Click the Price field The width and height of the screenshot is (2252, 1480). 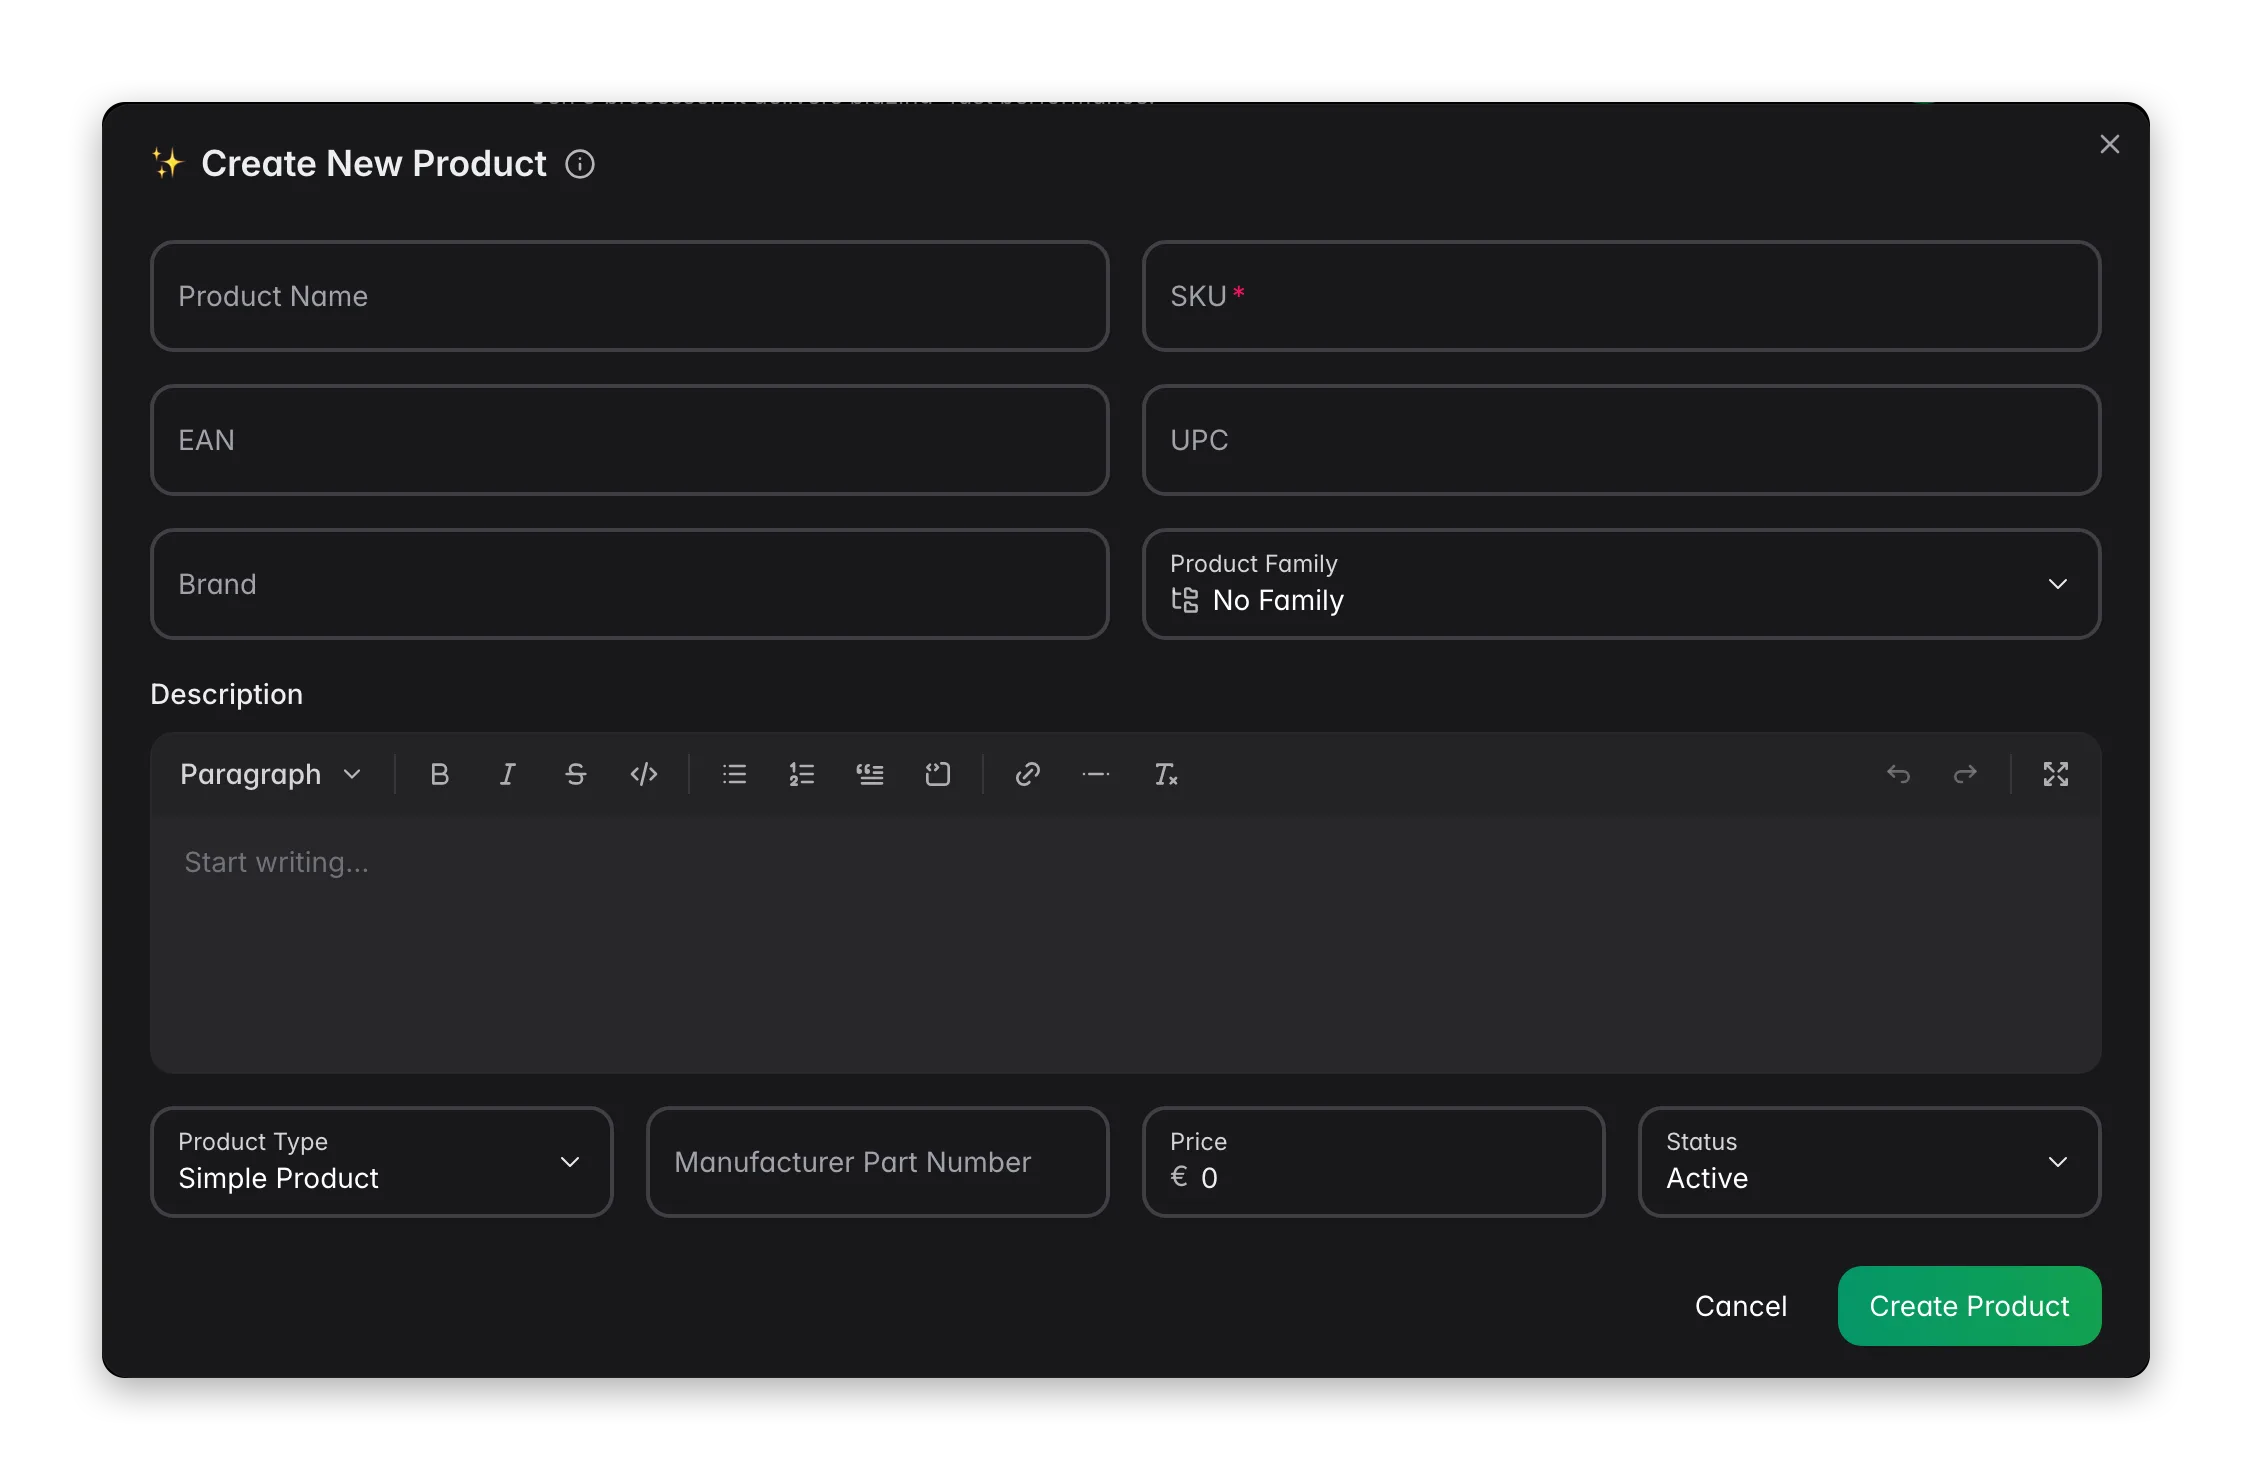(1373, 1162)
